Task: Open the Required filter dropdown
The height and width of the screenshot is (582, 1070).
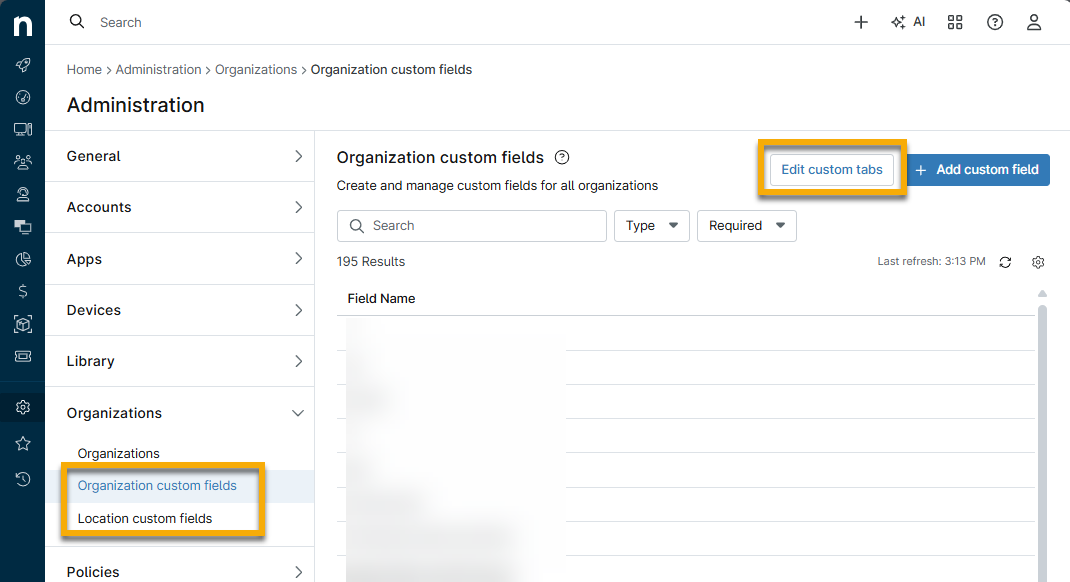Action: coord(746,226)
